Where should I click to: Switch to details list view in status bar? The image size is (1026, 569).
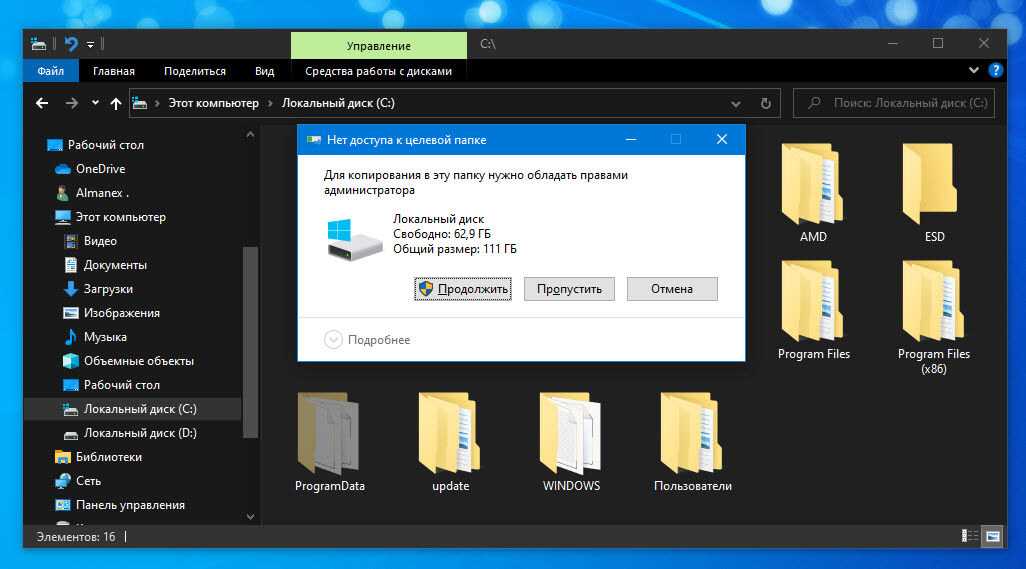point(970,537)
